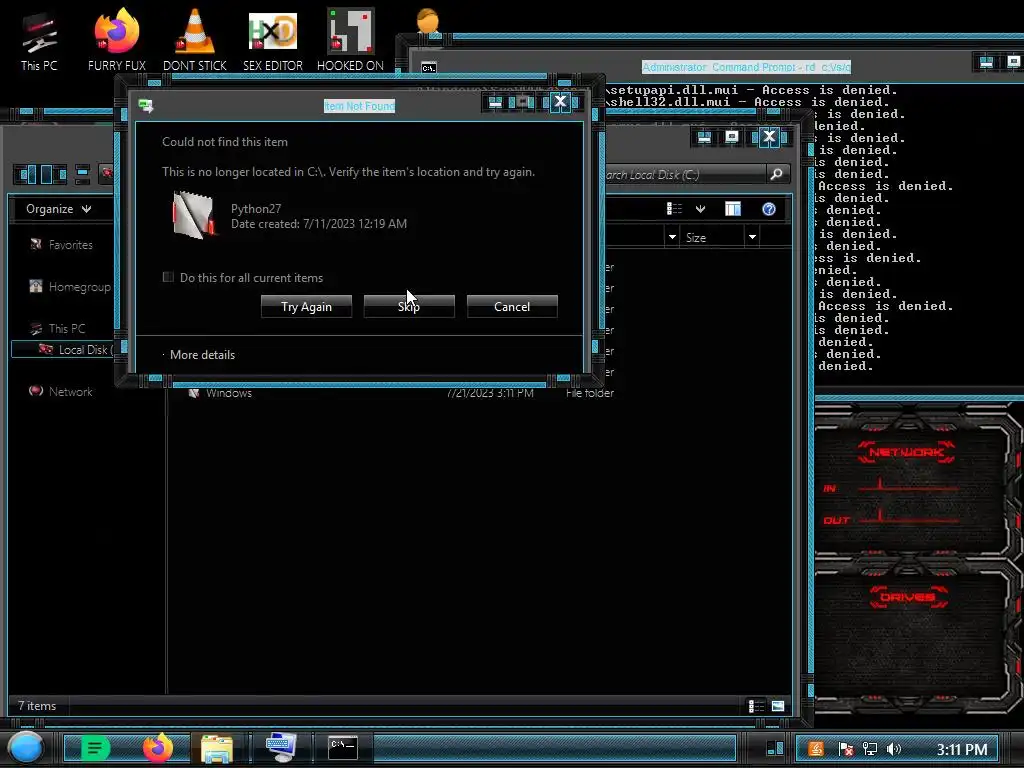This screenshot has height=768, width=1024.
Task: Minimize the Explorer window
Action: [x=704, y=136]
